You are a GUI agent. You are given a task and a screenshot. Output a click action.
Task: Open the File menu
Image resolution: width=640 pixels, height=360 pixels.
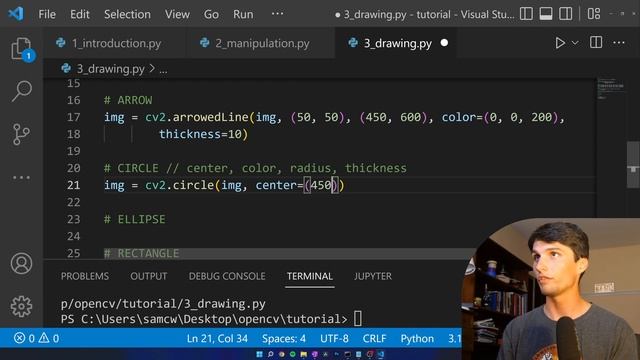click(47, 14)
